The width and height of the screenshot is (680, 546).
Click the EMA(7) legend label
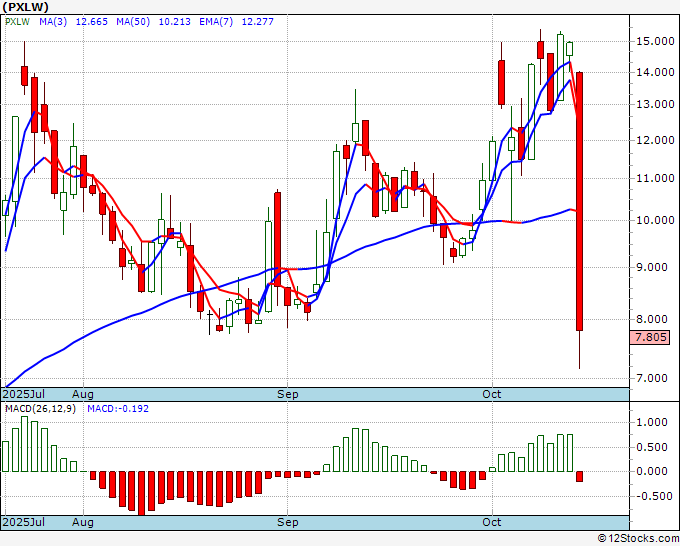click(x=216, y=22)
